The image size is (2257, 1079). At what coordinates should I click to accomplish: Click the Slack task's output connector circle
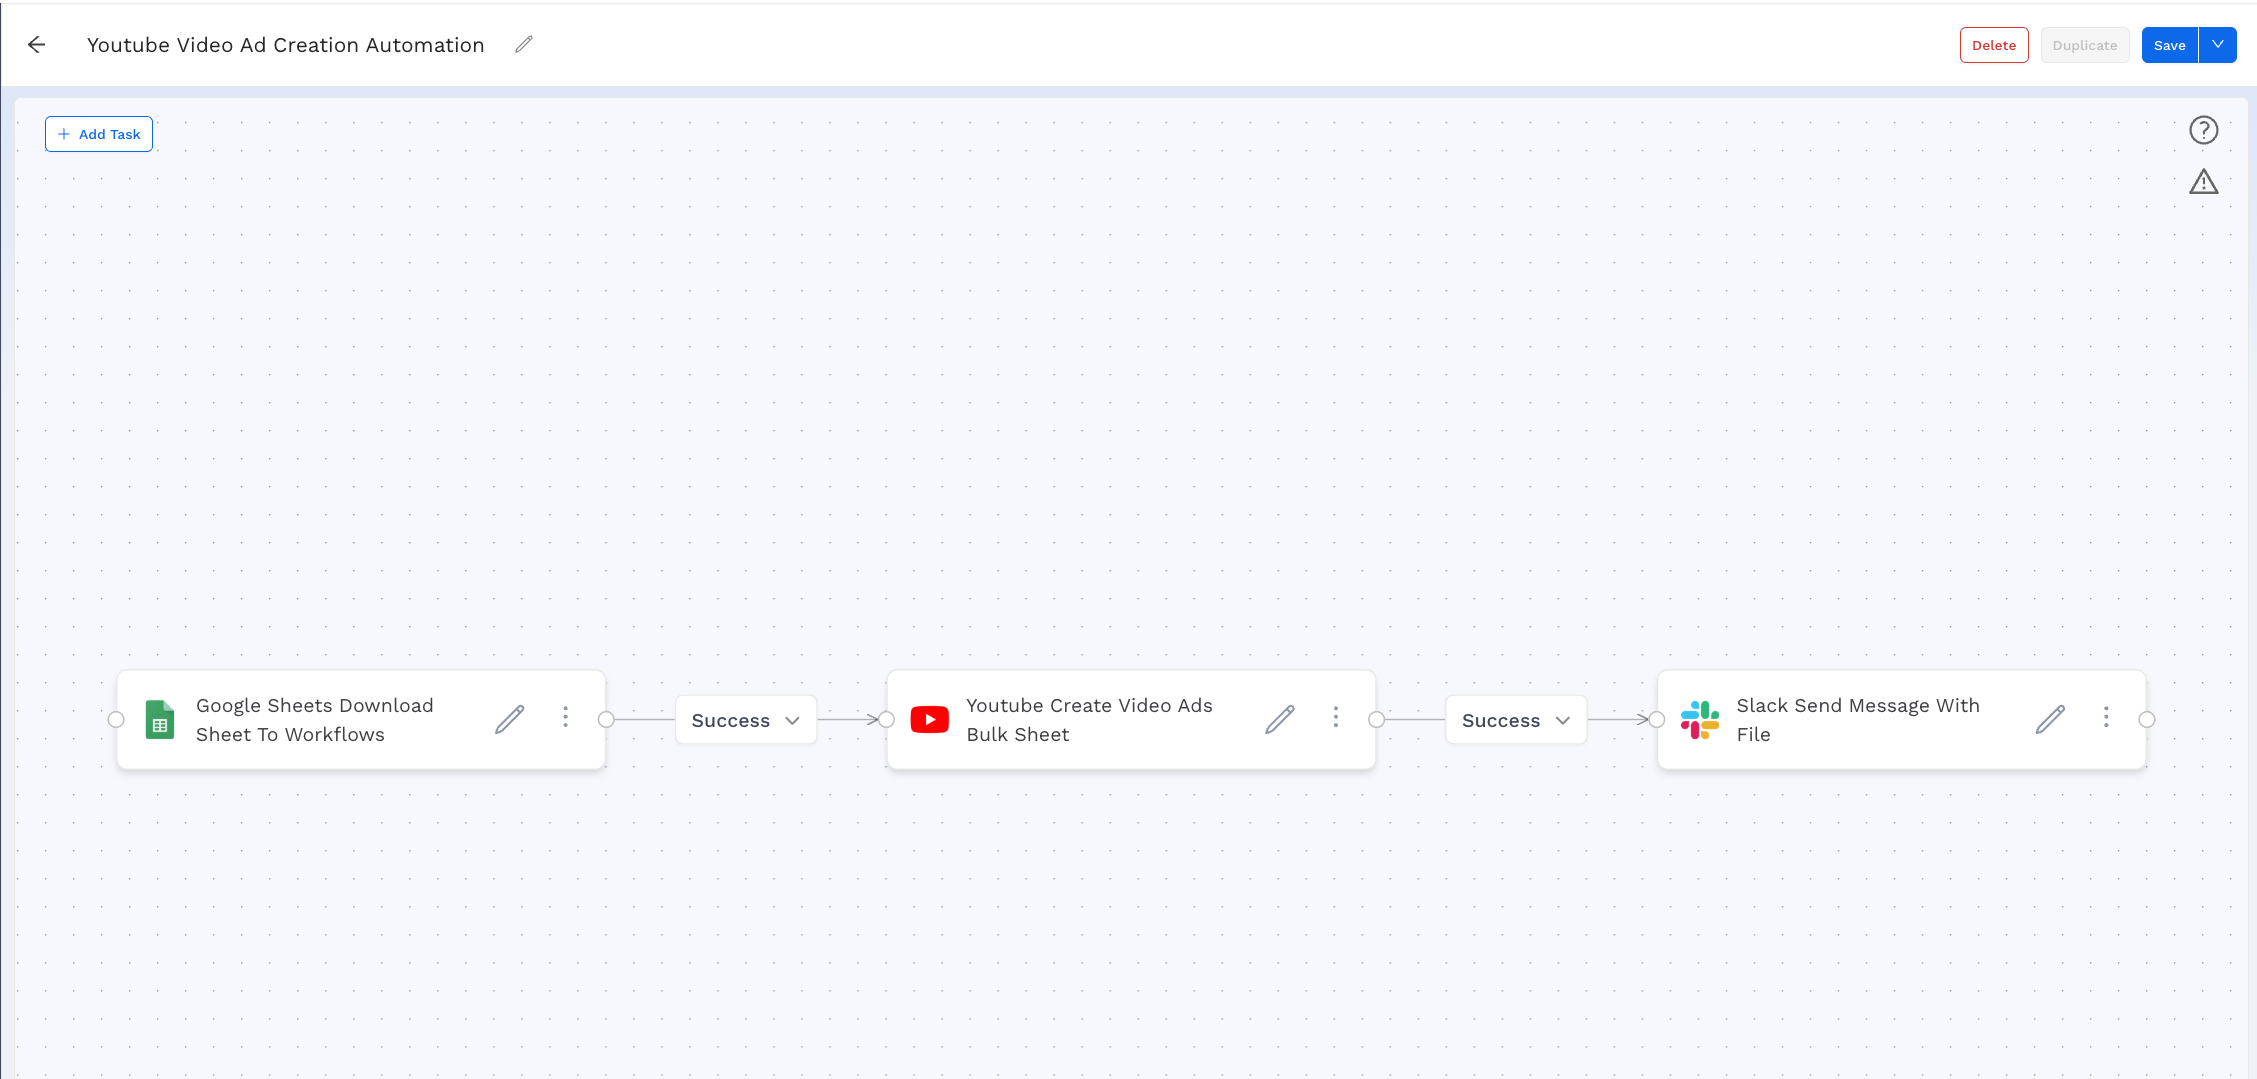coord(2147,720)
